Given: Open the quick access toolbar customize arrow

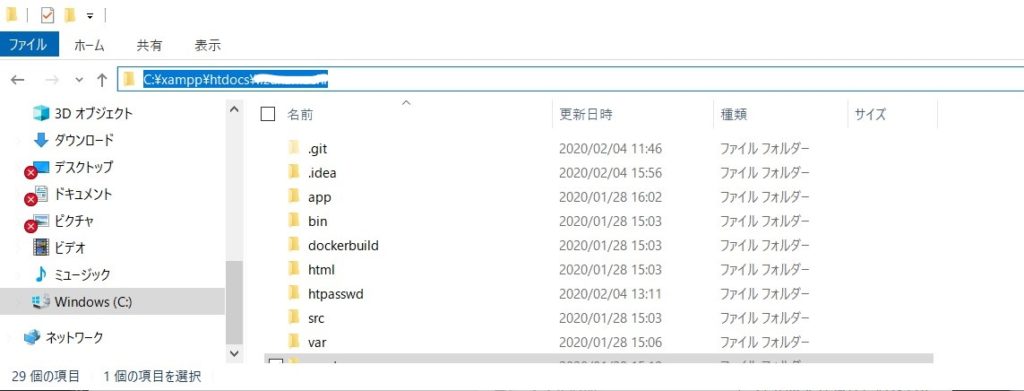Looking at the screenshot, I should 90,16.
